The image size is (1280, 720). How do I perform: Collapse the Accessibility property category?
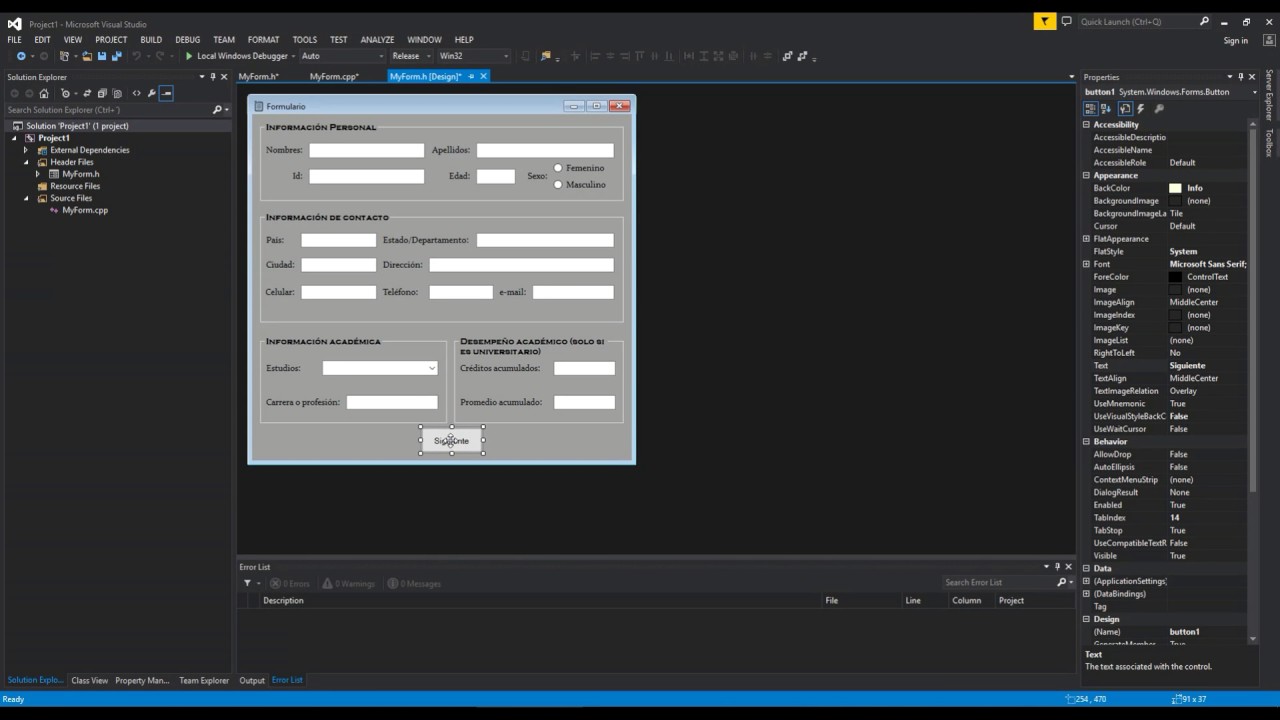click(1087, 125)
